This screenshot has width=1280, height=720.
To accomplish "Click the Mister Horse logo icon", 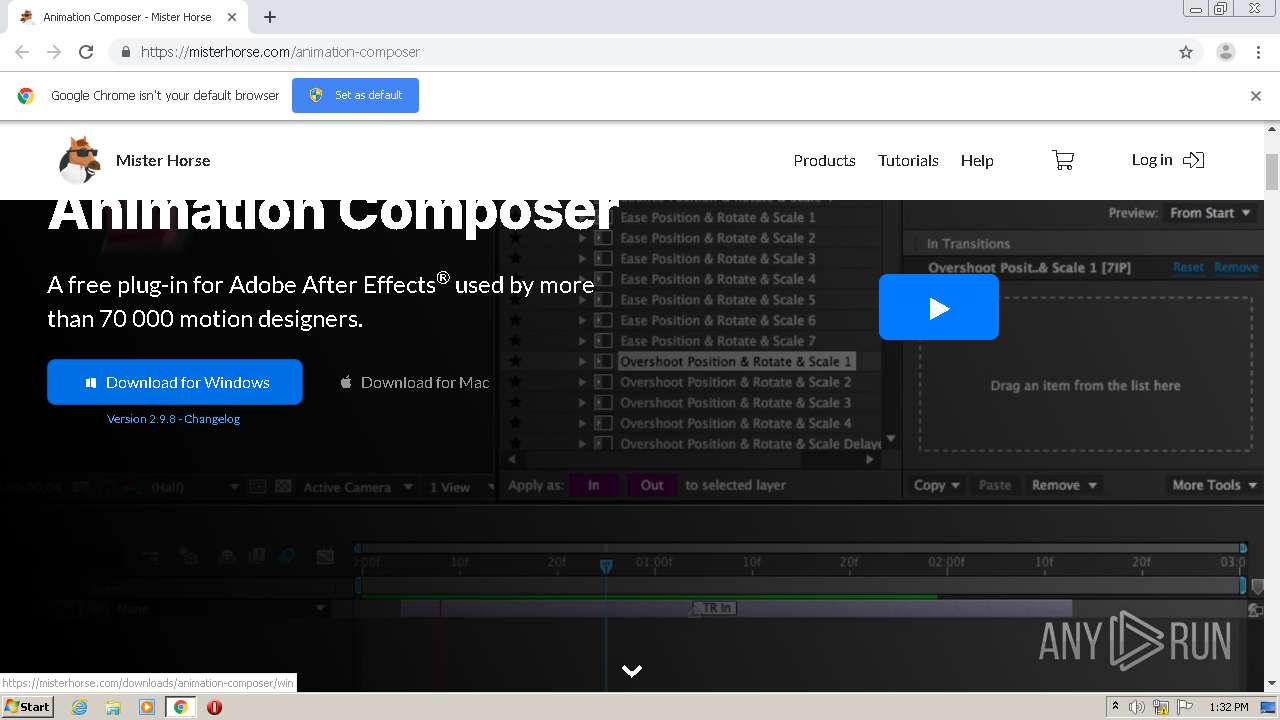I will pos(80,160).
